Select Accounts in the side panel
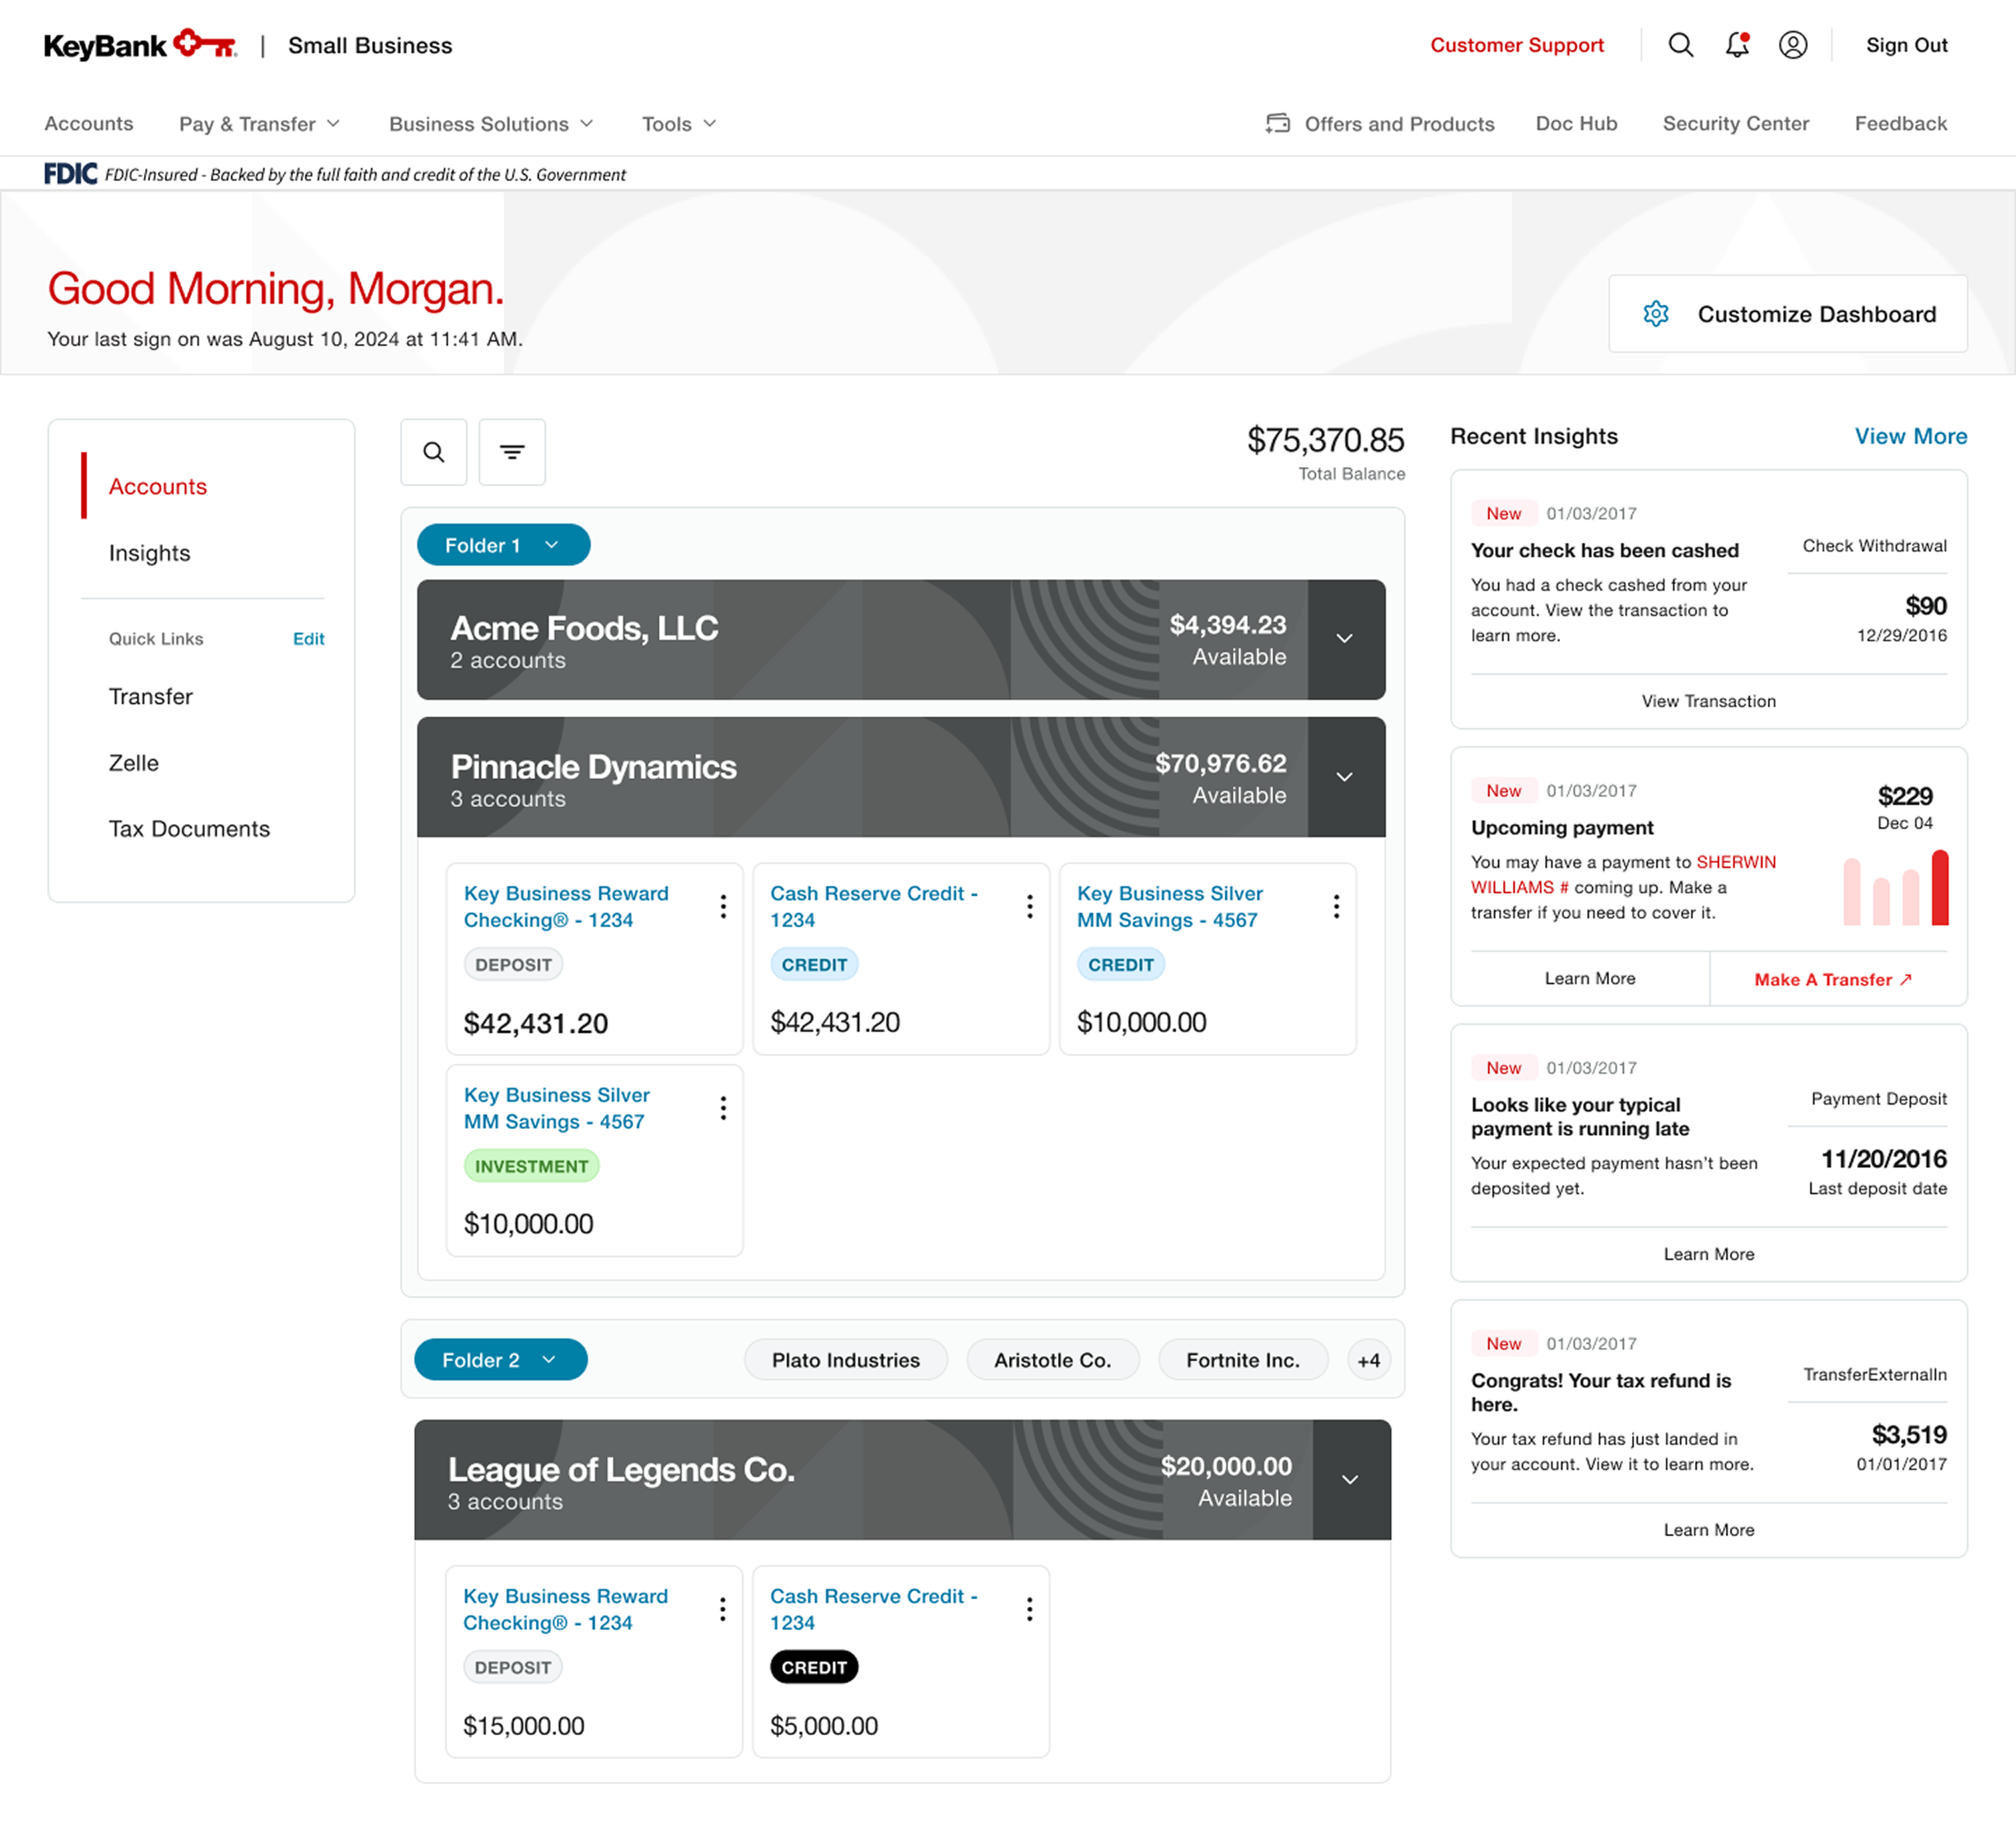Viewport: 2016px width, 1848px height. click(158, 486)
